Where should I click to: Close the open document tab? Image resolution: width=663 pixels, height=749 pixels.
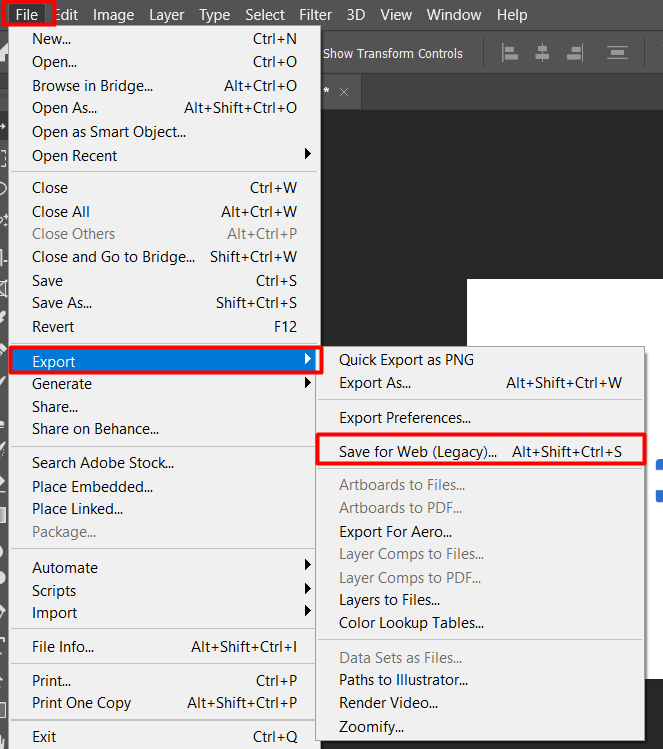point(344,92)
